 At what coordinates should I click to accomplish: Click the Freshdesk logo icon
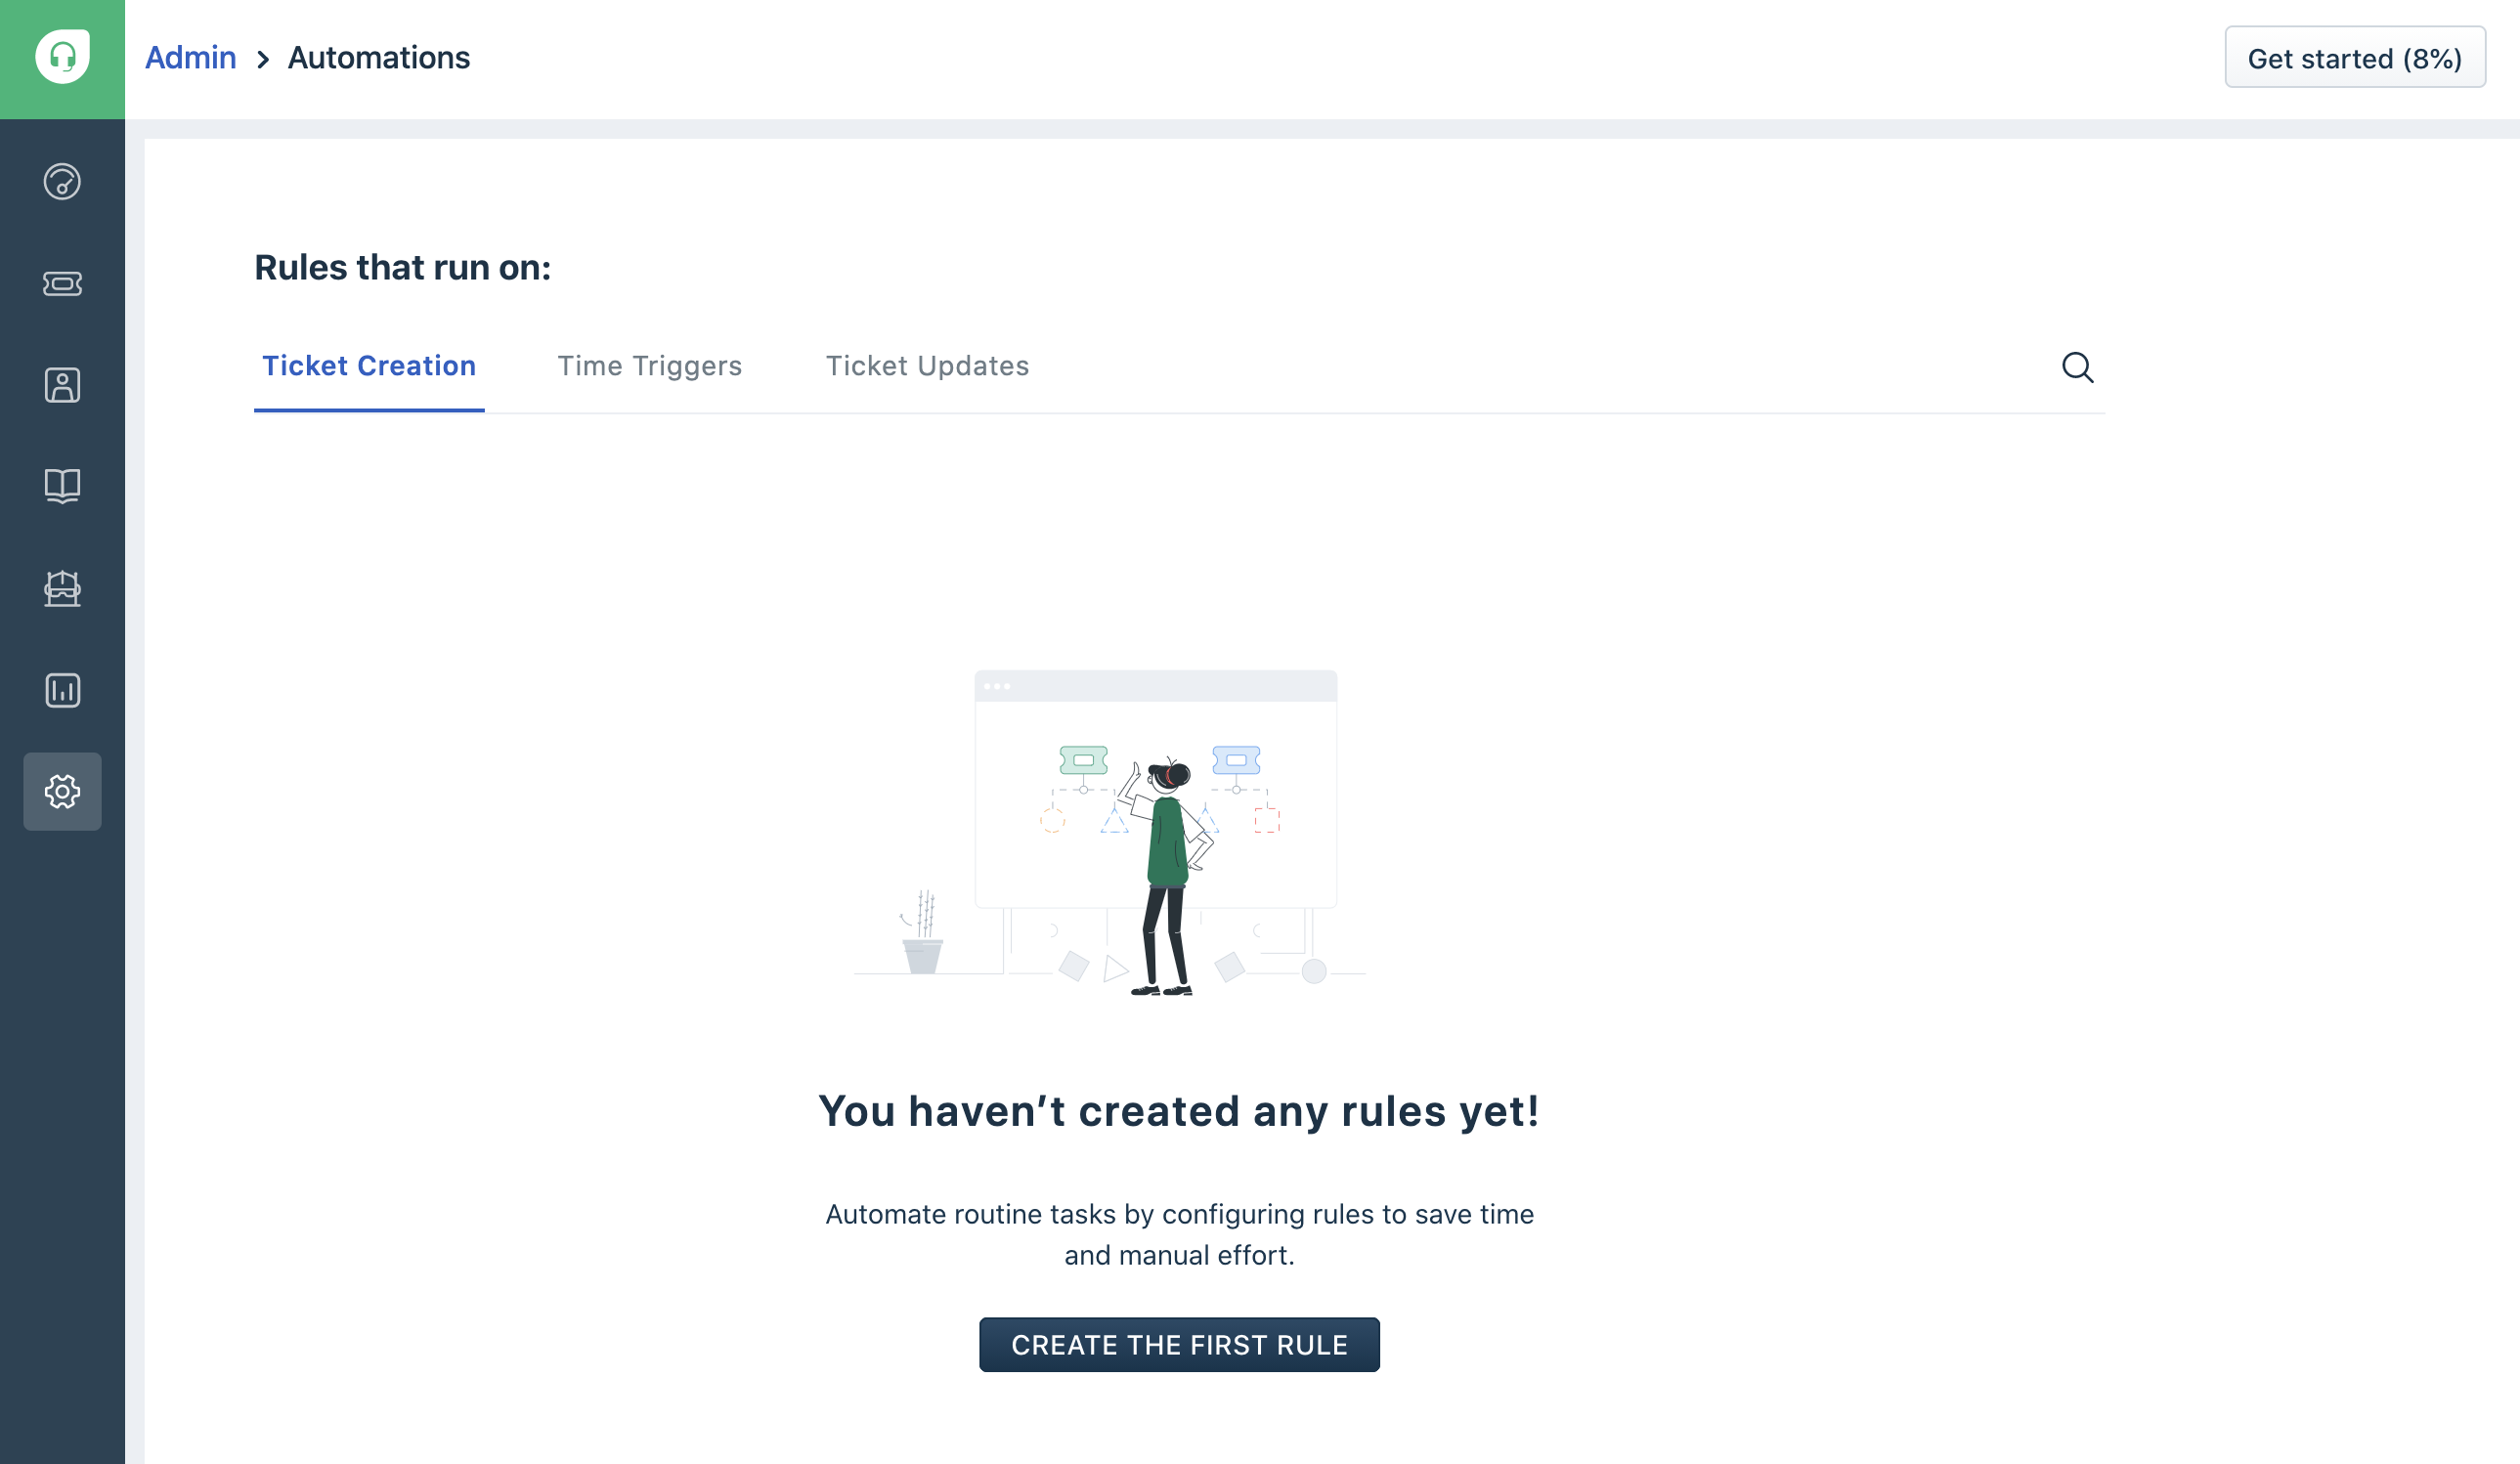(63, 56)
